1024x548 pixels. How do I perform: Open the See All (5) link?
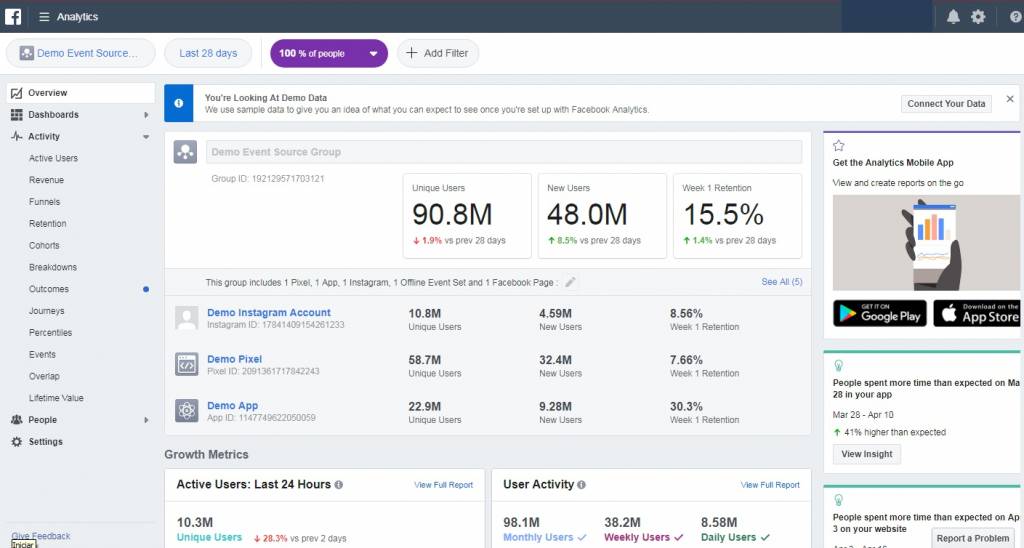click(x=782, y=282)
